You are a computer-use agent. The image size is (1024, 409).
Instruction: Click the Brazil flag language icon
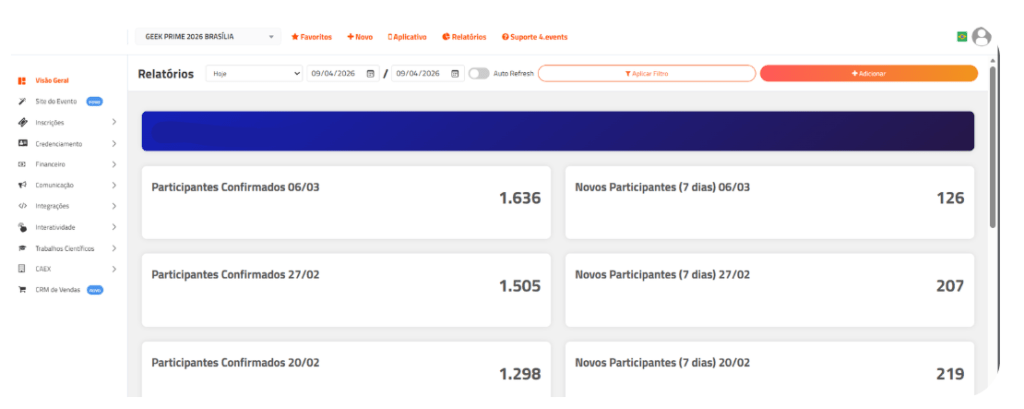click(x=962, y=37)
